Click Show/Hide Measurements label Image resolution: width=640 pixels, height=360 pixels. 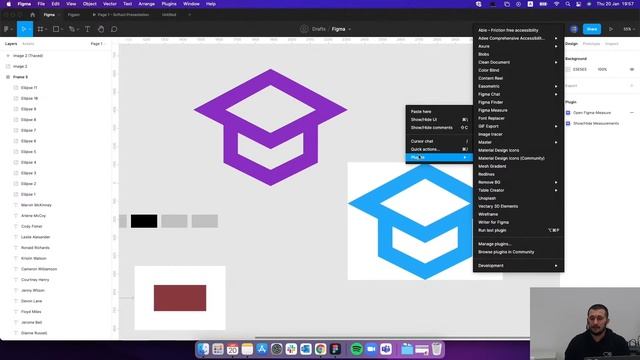tap(596, 123)
